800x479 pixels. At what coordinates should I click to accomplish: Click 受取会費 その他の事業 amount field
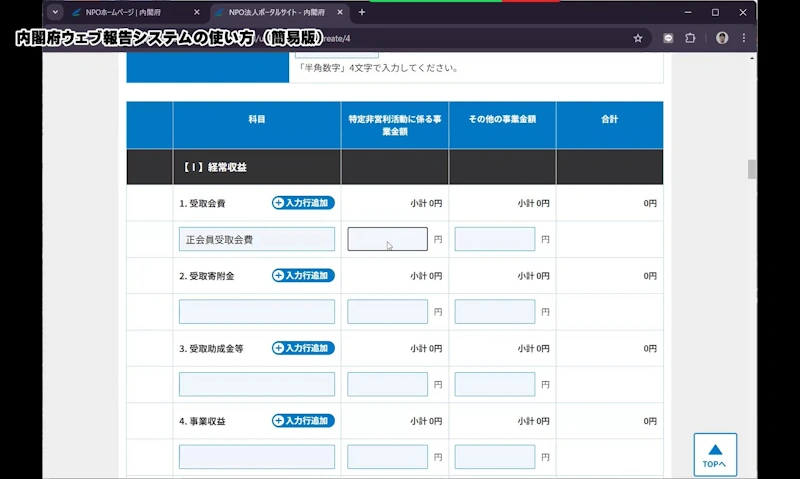495,240
